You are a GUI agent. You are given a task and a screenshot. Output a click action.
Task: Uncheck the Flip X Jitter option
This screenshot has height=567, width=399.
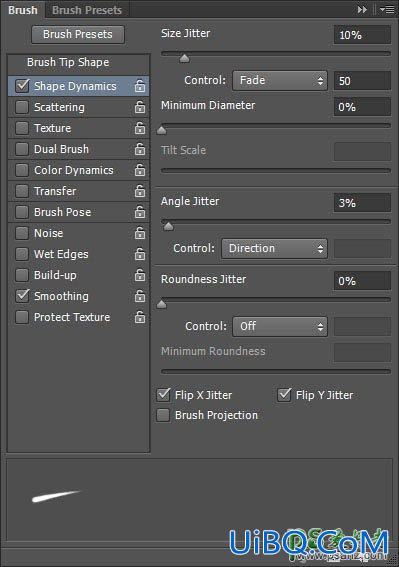coord(164,395)
